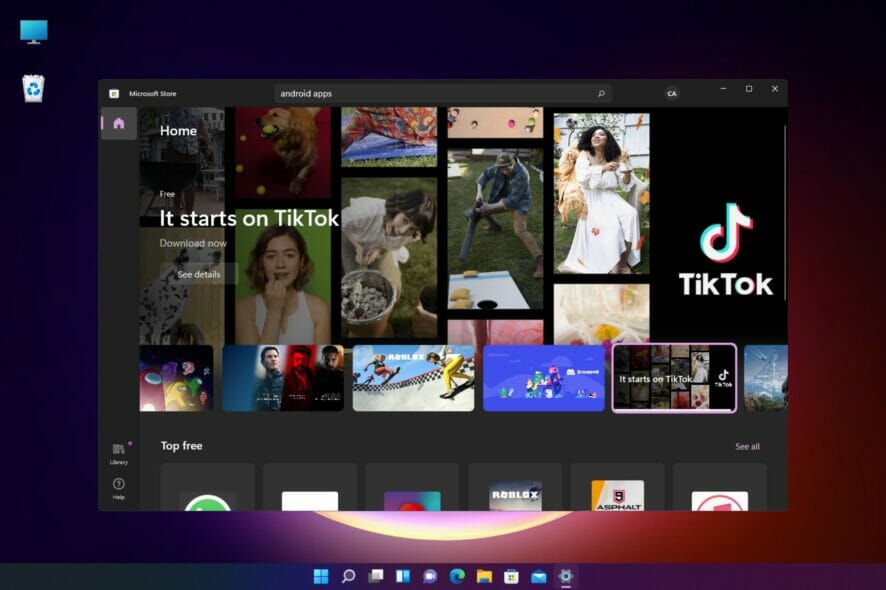Open the Asphalt 9 app card in Top free

[x=618, y=487]
